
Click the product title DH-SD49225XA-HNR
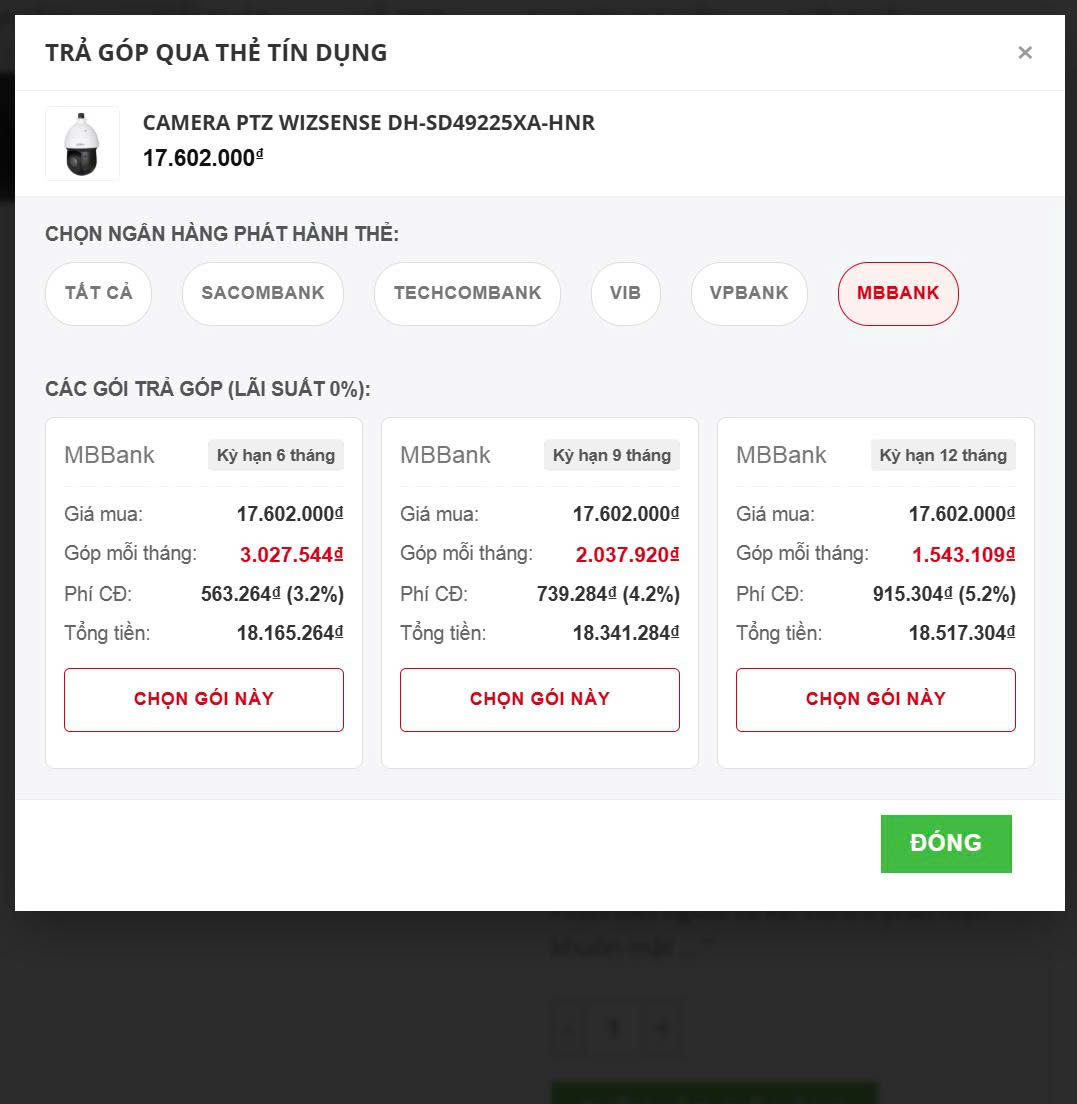[369, 123]
